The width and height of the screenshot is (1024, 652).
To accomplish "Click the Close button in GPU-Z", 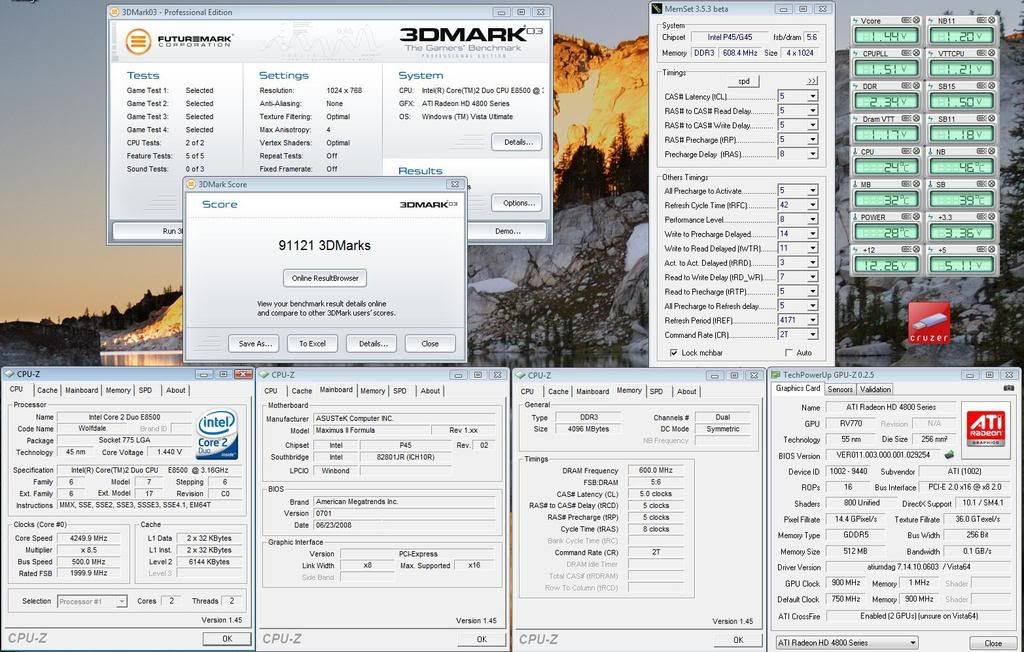I will pyautogui.click(x=993, y=644).
